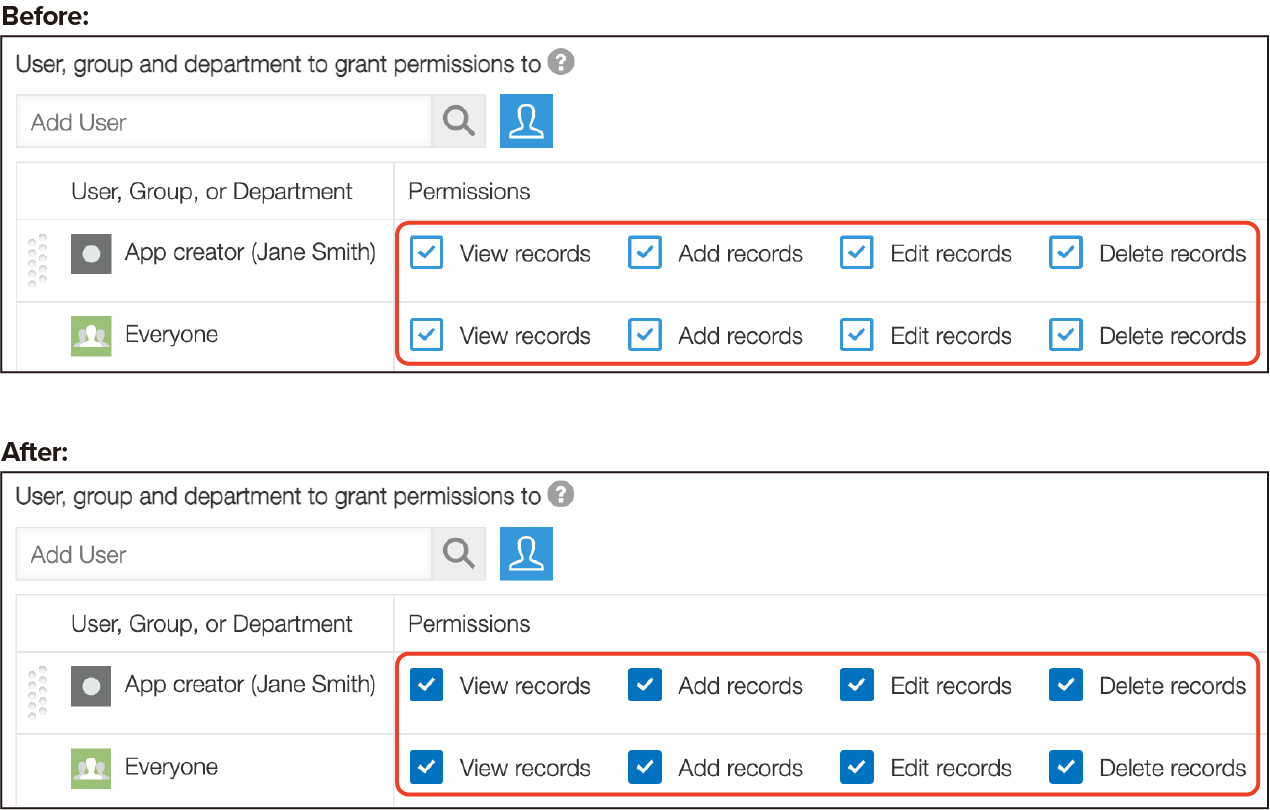The image size is (1270, 810).
Task: Click help icon in the After panel
Action: point(562,495)
